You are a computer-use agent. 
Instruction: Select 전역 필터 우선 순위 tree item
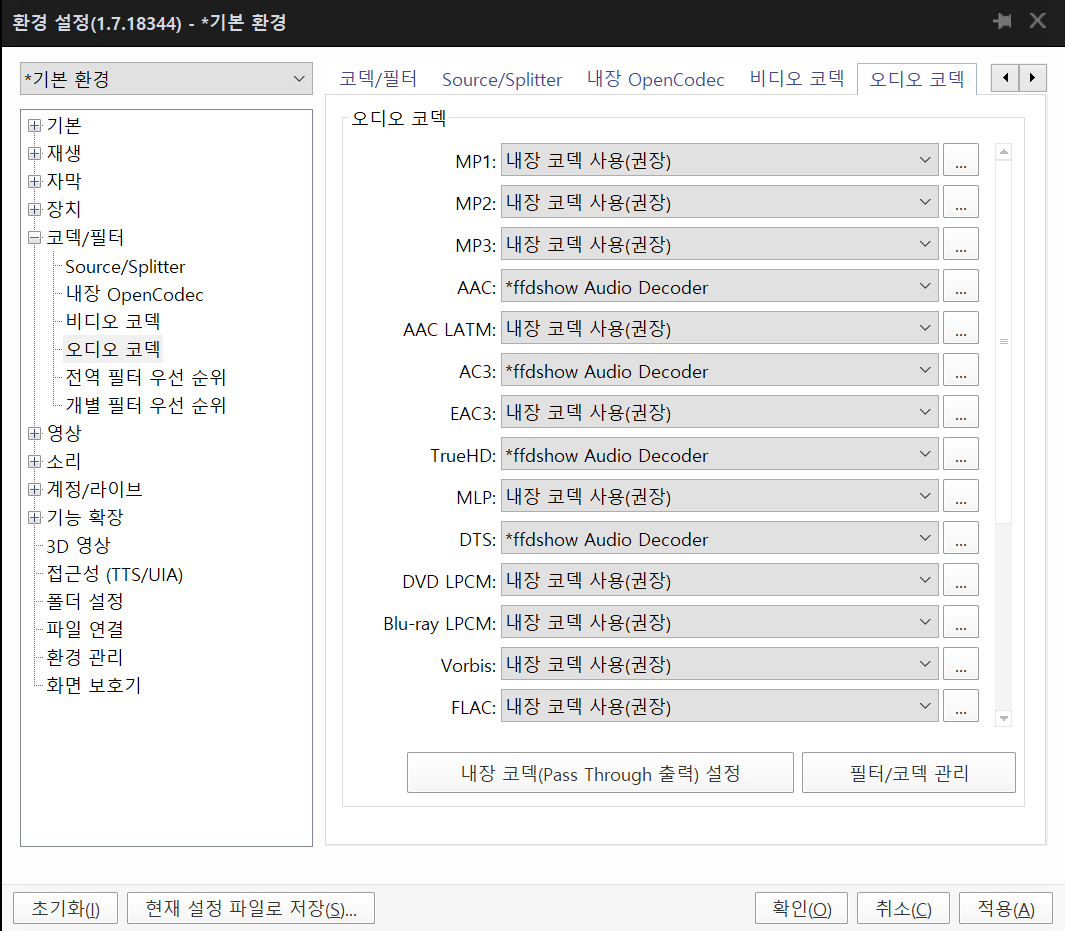coord(145,377)
